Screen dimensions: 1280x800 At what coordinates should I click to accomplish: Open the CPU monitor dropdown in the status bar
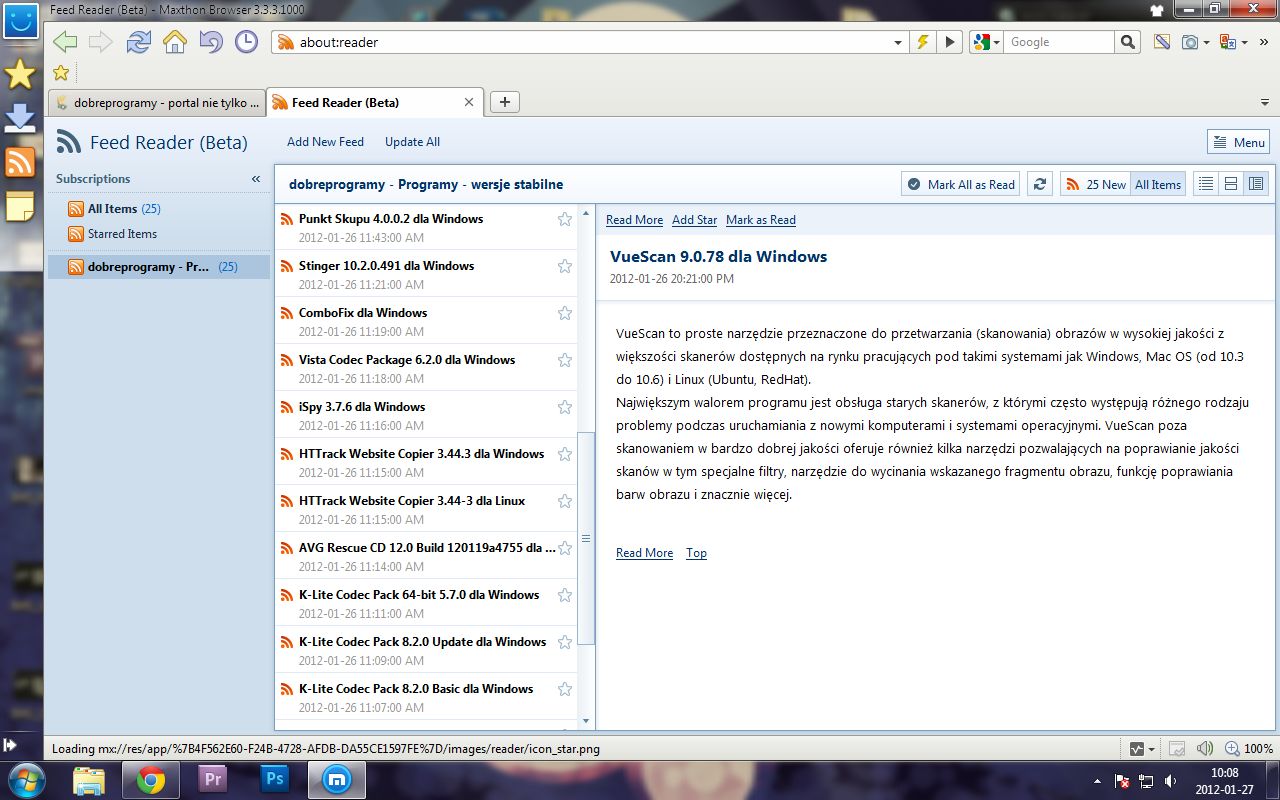(x=1152, y=749)
